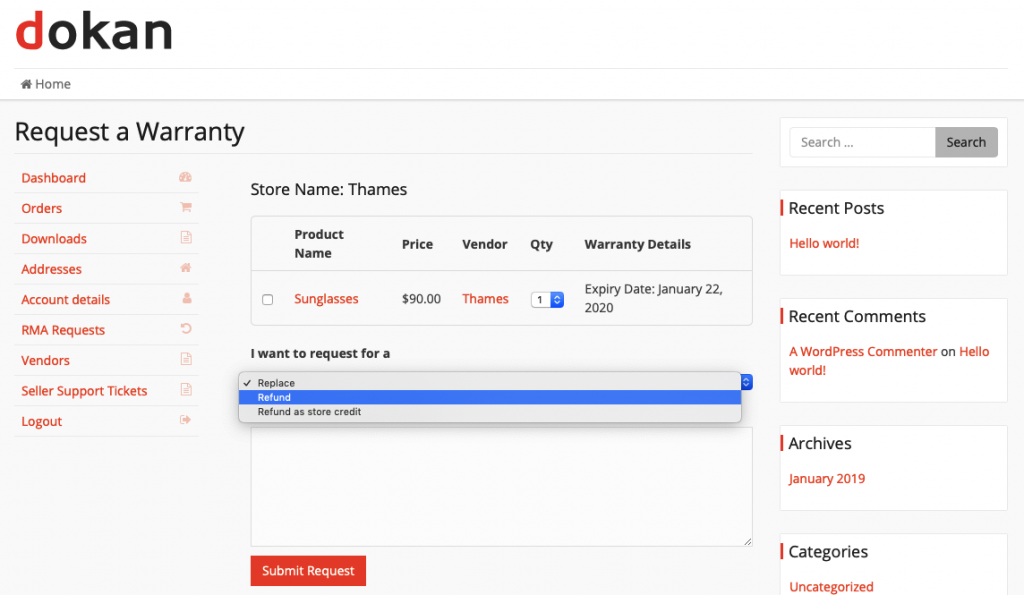This screenshot has width=1024, height=595.
Task: Click the Orders shopping cart icon
Action: (x=186, y=207)
